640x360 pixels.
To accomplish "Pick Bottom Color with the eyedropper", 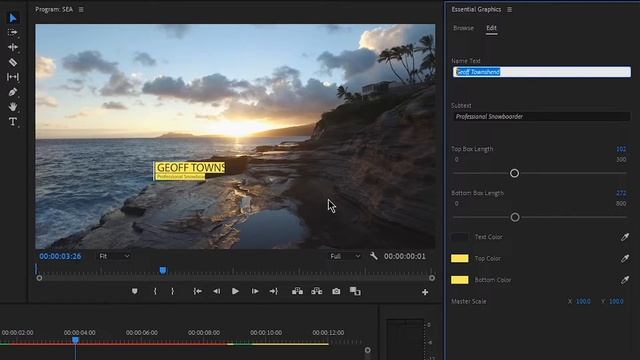I will pos(625,280).
